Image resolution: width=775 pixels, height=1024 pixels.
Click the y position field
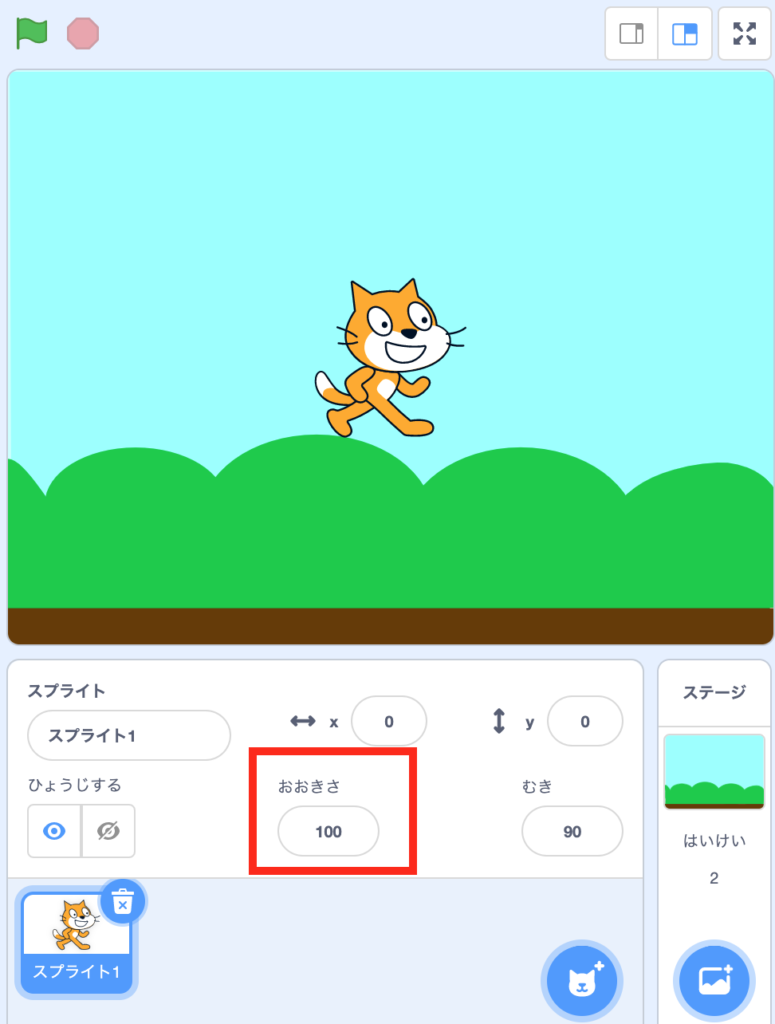(585, 721)
